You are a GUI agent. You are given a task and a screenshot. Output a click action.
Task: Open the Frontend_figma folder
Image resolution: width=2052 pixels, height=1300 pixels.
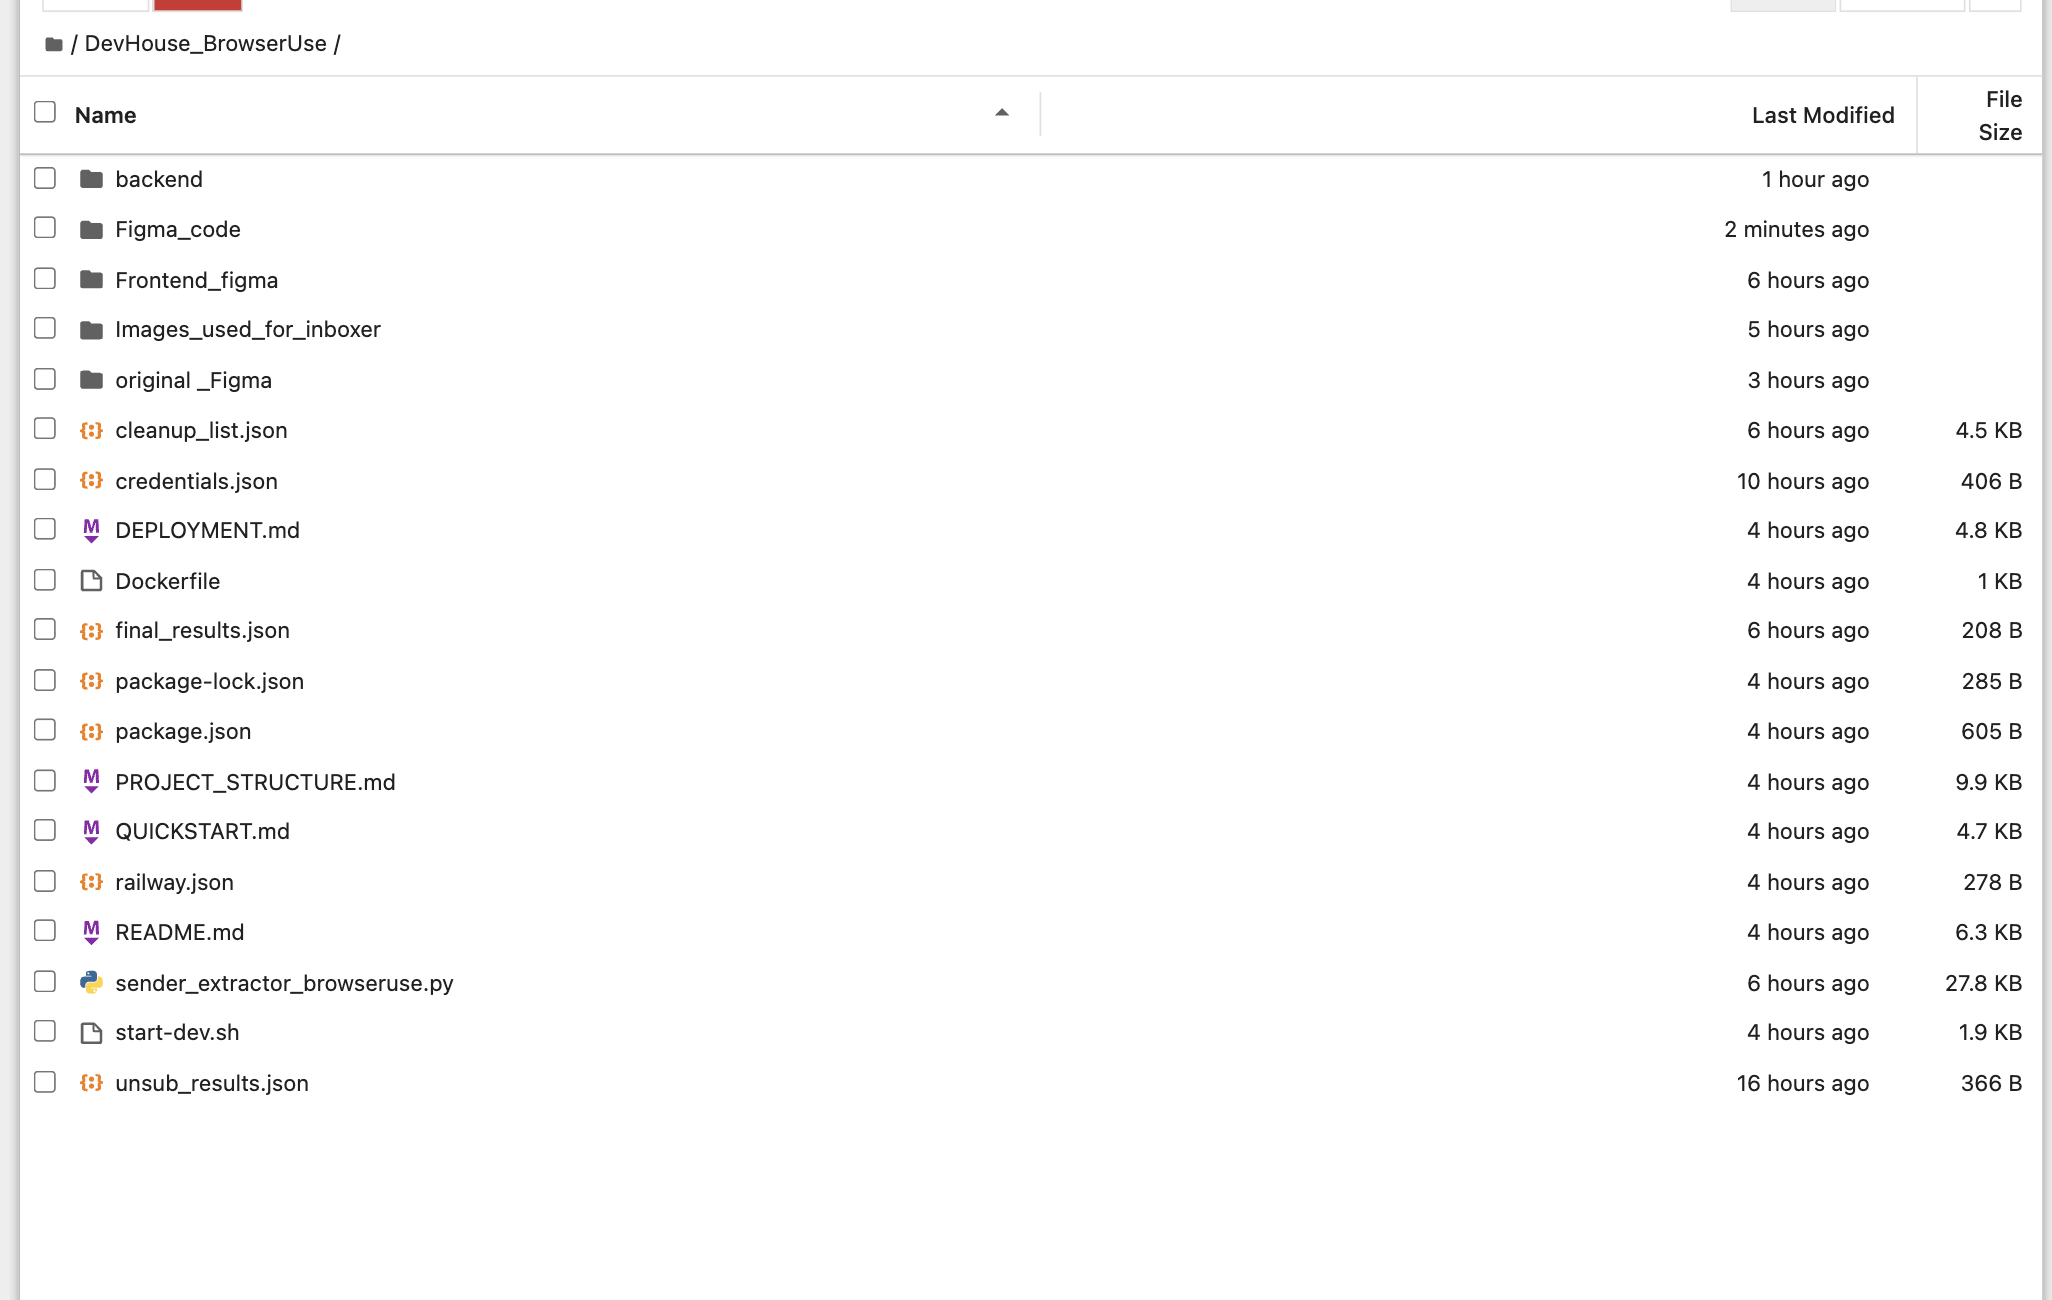click(x=196, y=280)
